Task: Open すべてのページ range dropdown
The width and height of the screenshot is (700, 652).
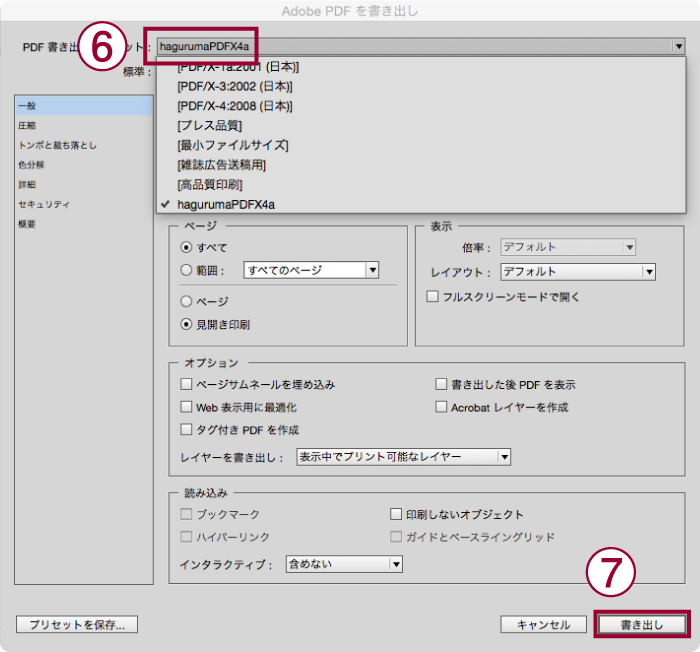Action: (311, 270)
